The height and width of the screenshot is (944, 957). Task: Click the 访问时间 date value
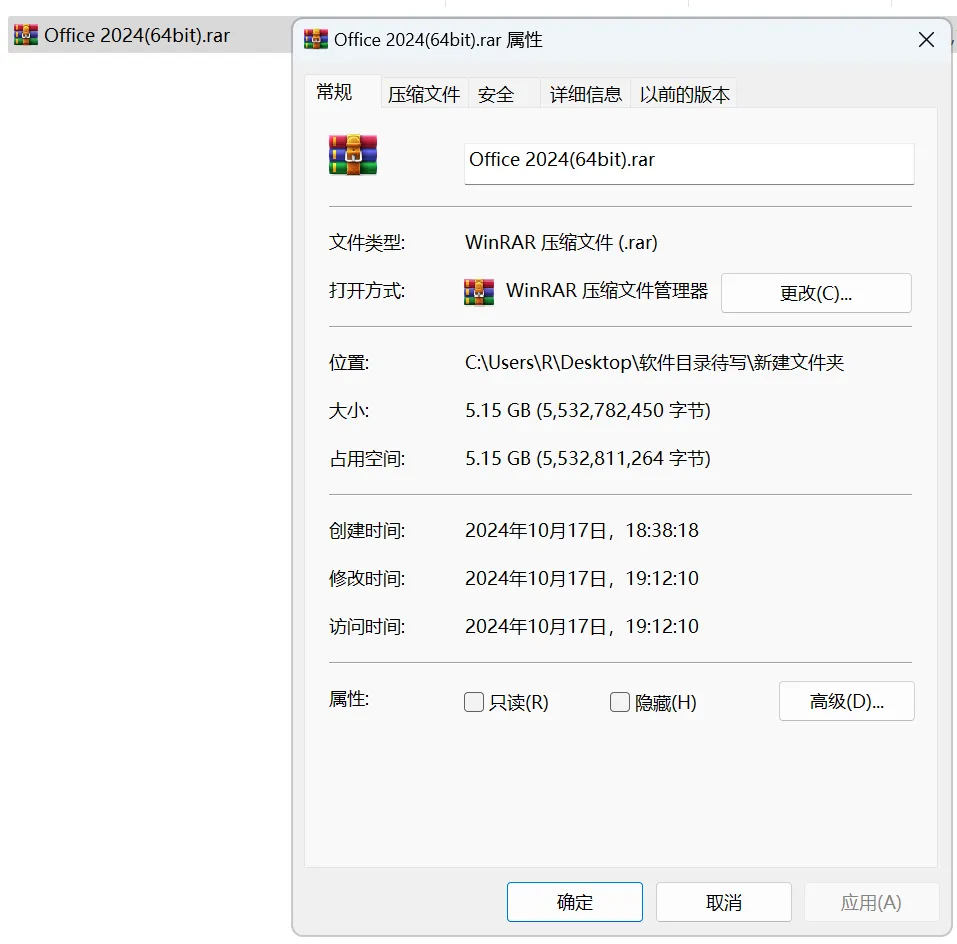582,626
